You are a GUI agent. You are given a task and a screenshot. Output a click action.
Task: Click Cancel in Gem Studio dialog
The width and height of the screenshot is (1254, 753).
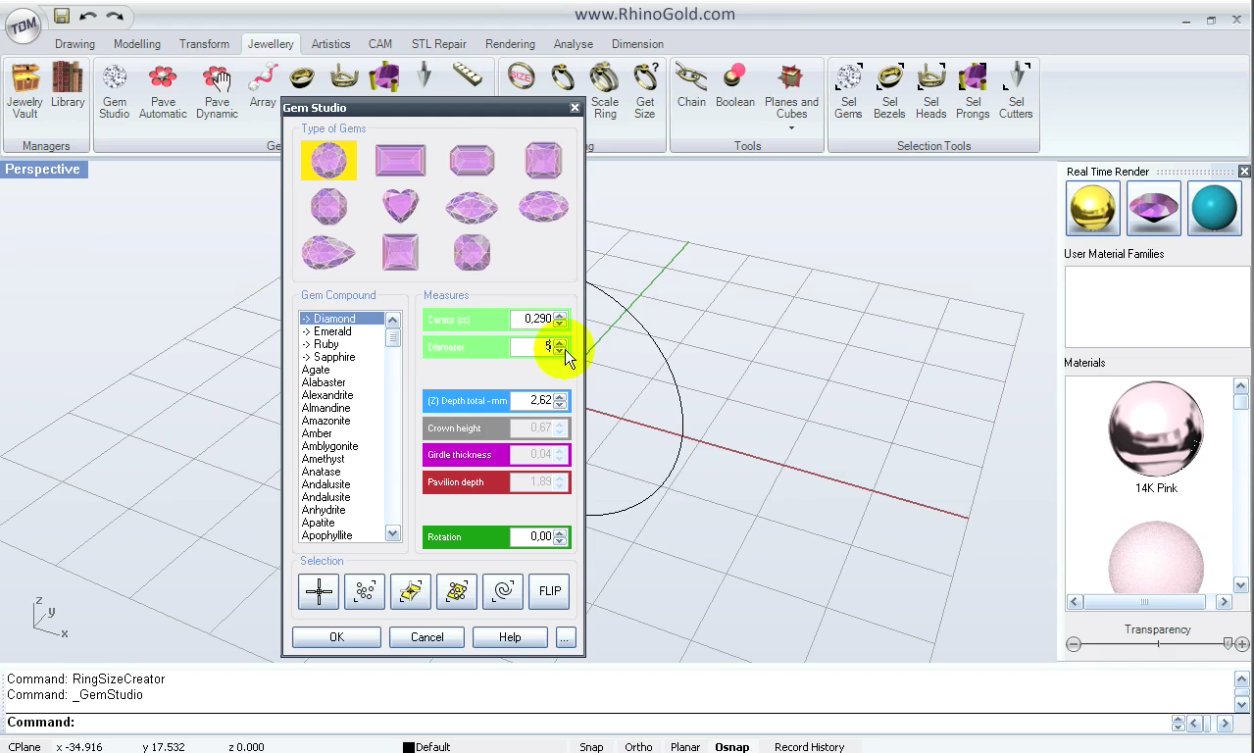[427, 637]
